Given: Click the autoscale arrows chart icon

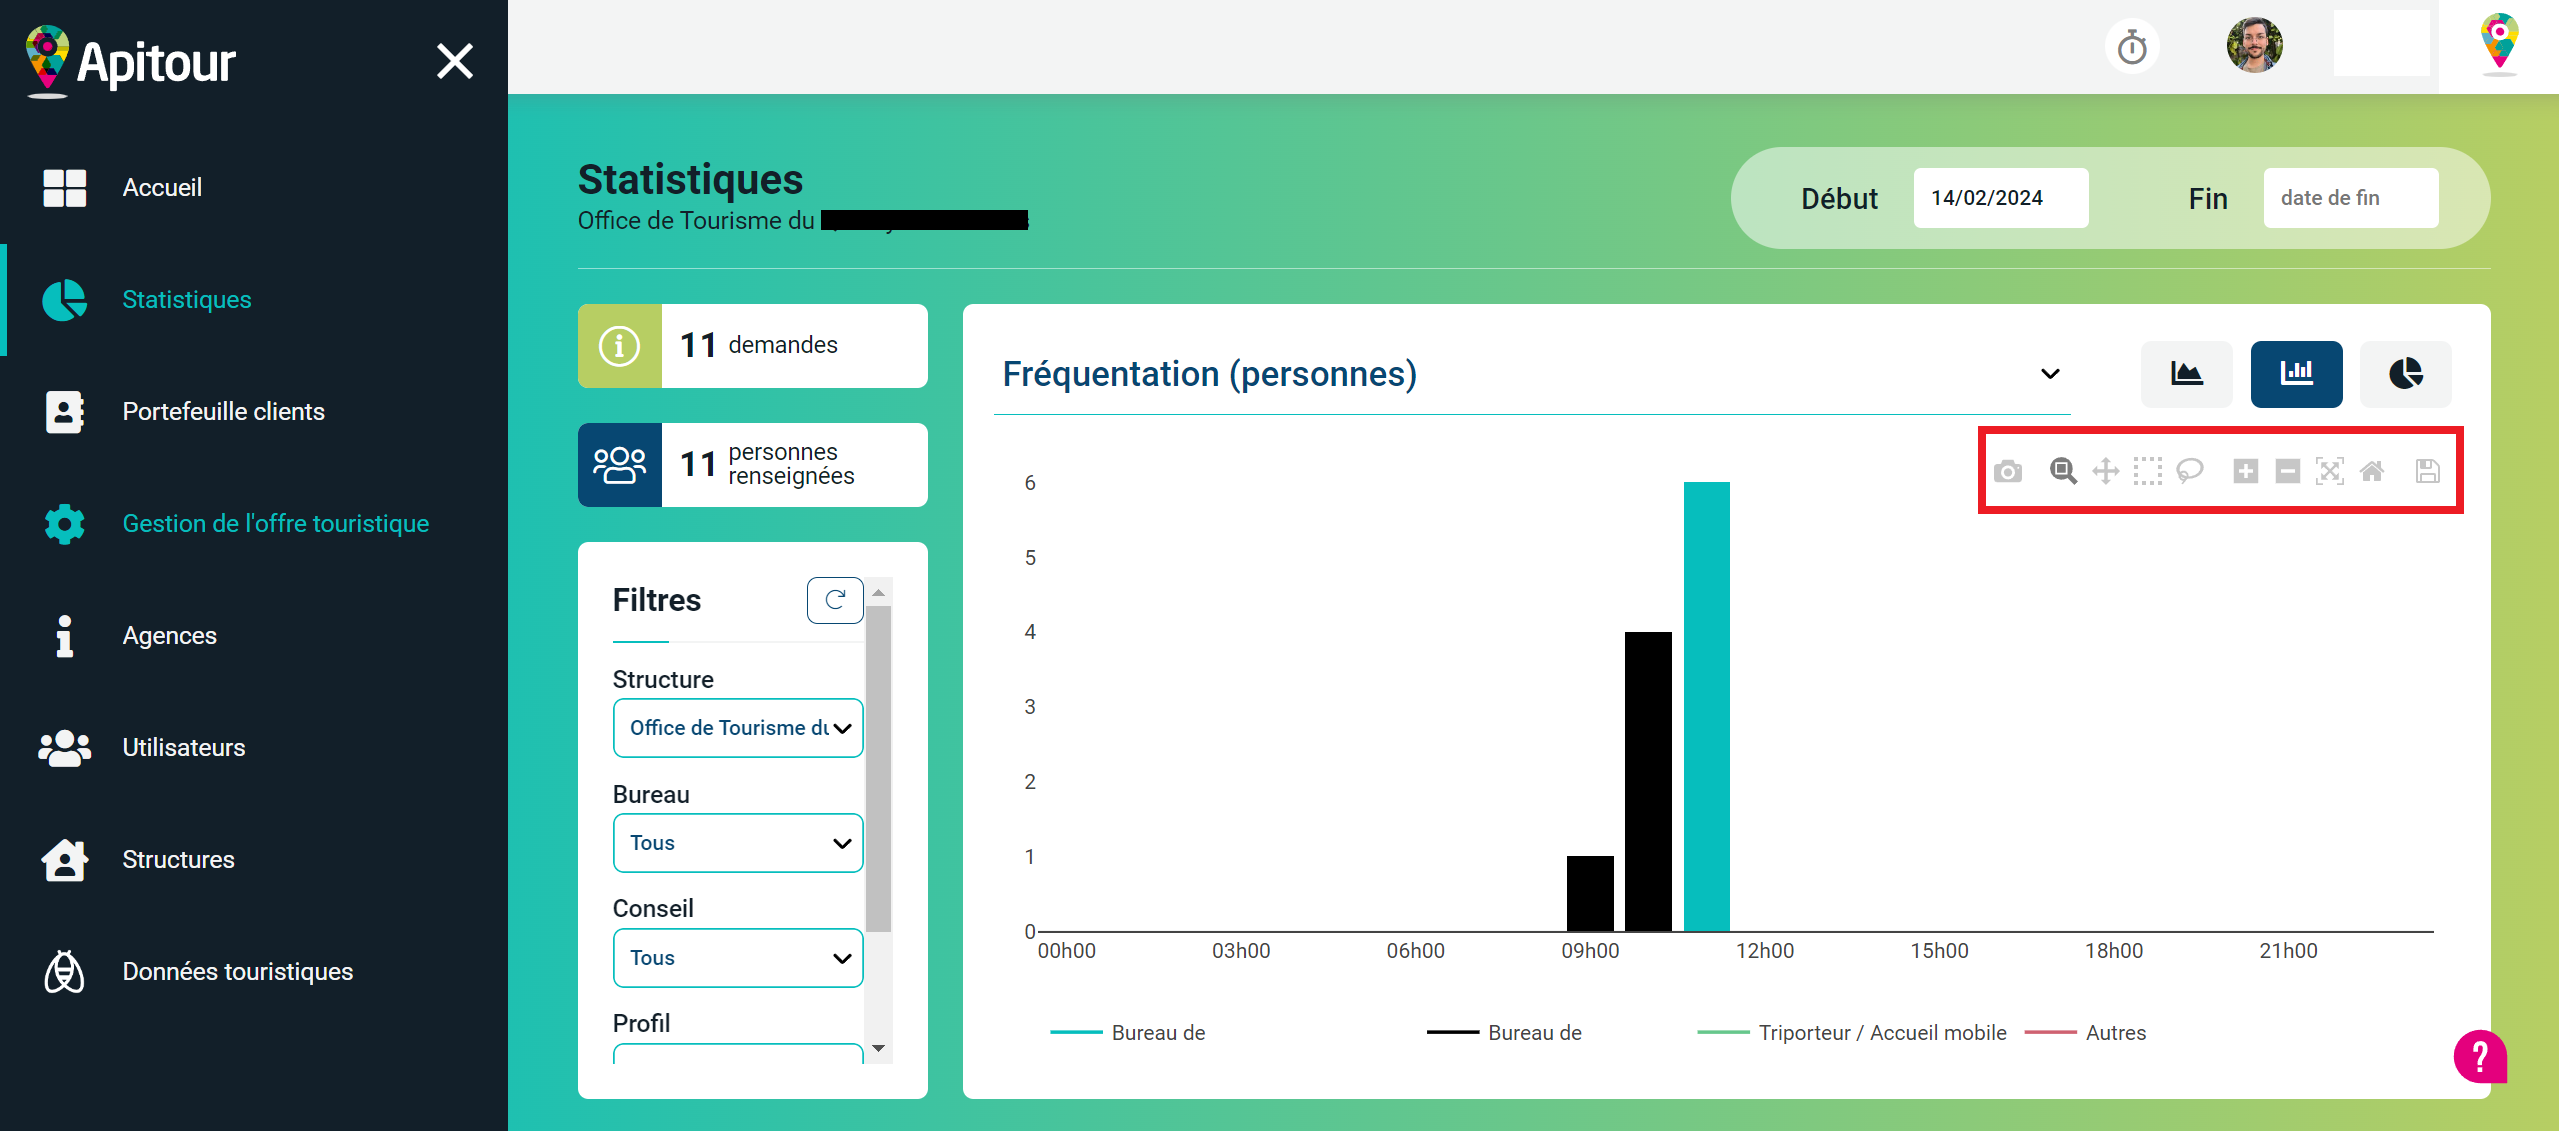Looking at the screenshot, I should [2329, 471].
